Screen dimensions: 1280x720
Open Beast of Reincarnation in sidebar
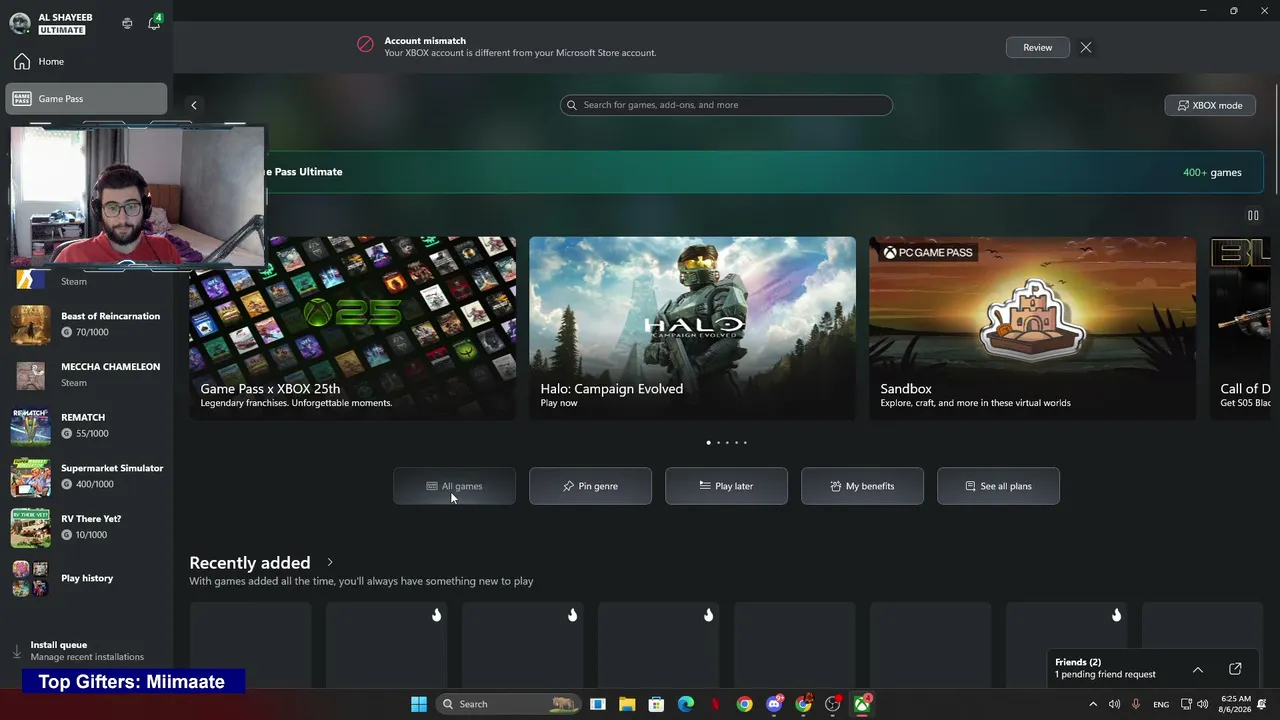click(x=86, y=324)
